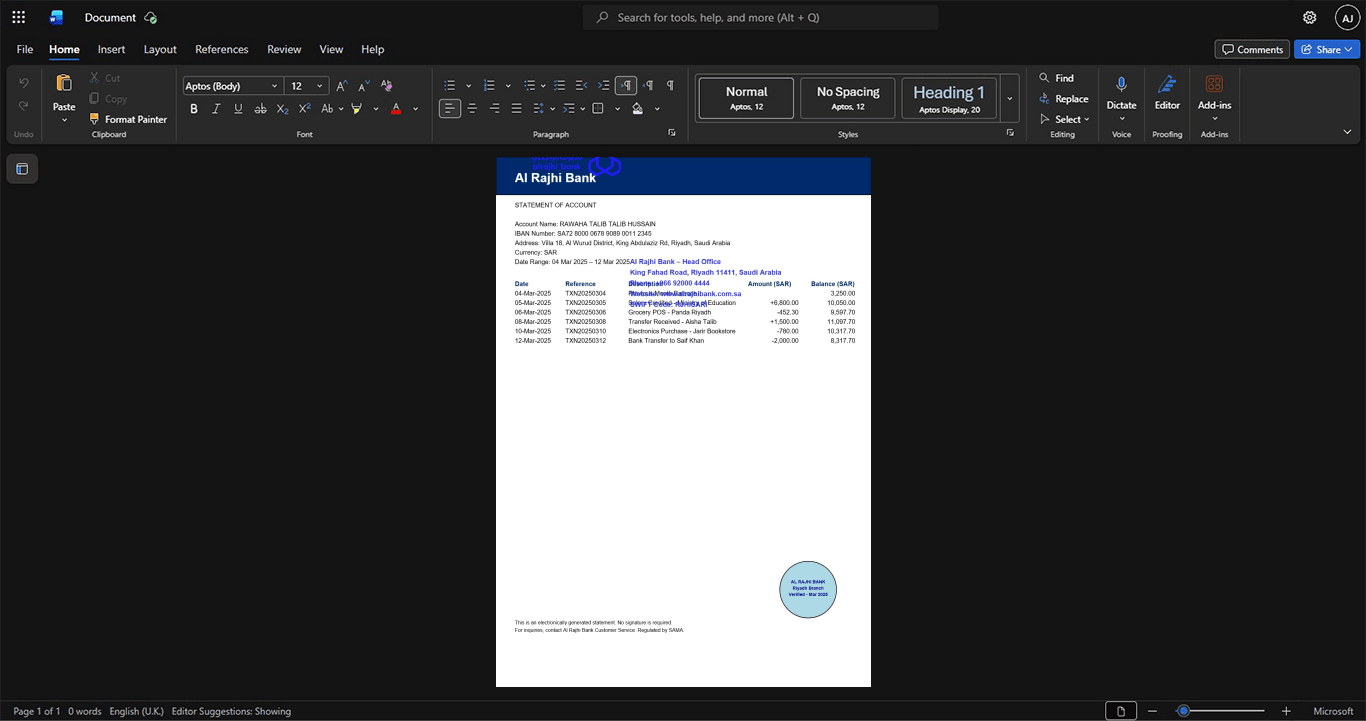Viewport: 1366px width, 721px height.
Task: Expand the highlight color options
Action: click(x=376, y=109)
